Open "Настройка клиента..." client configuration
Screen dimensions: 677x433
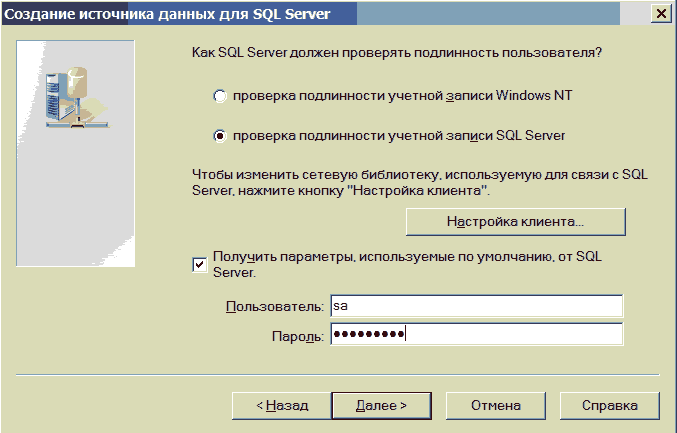pos(515,220)
